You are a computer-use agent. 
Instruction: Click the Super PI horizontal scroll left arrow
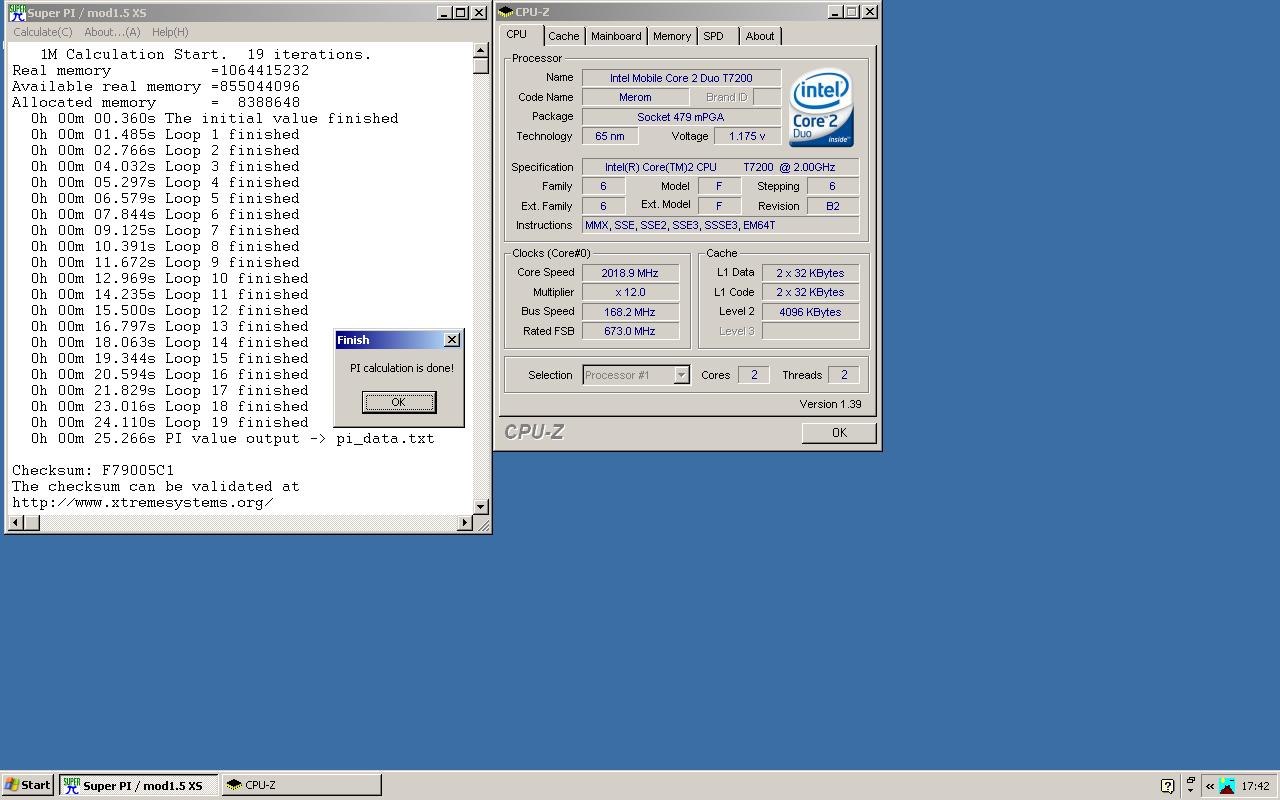pyautogui.click(x=16, y=522)
